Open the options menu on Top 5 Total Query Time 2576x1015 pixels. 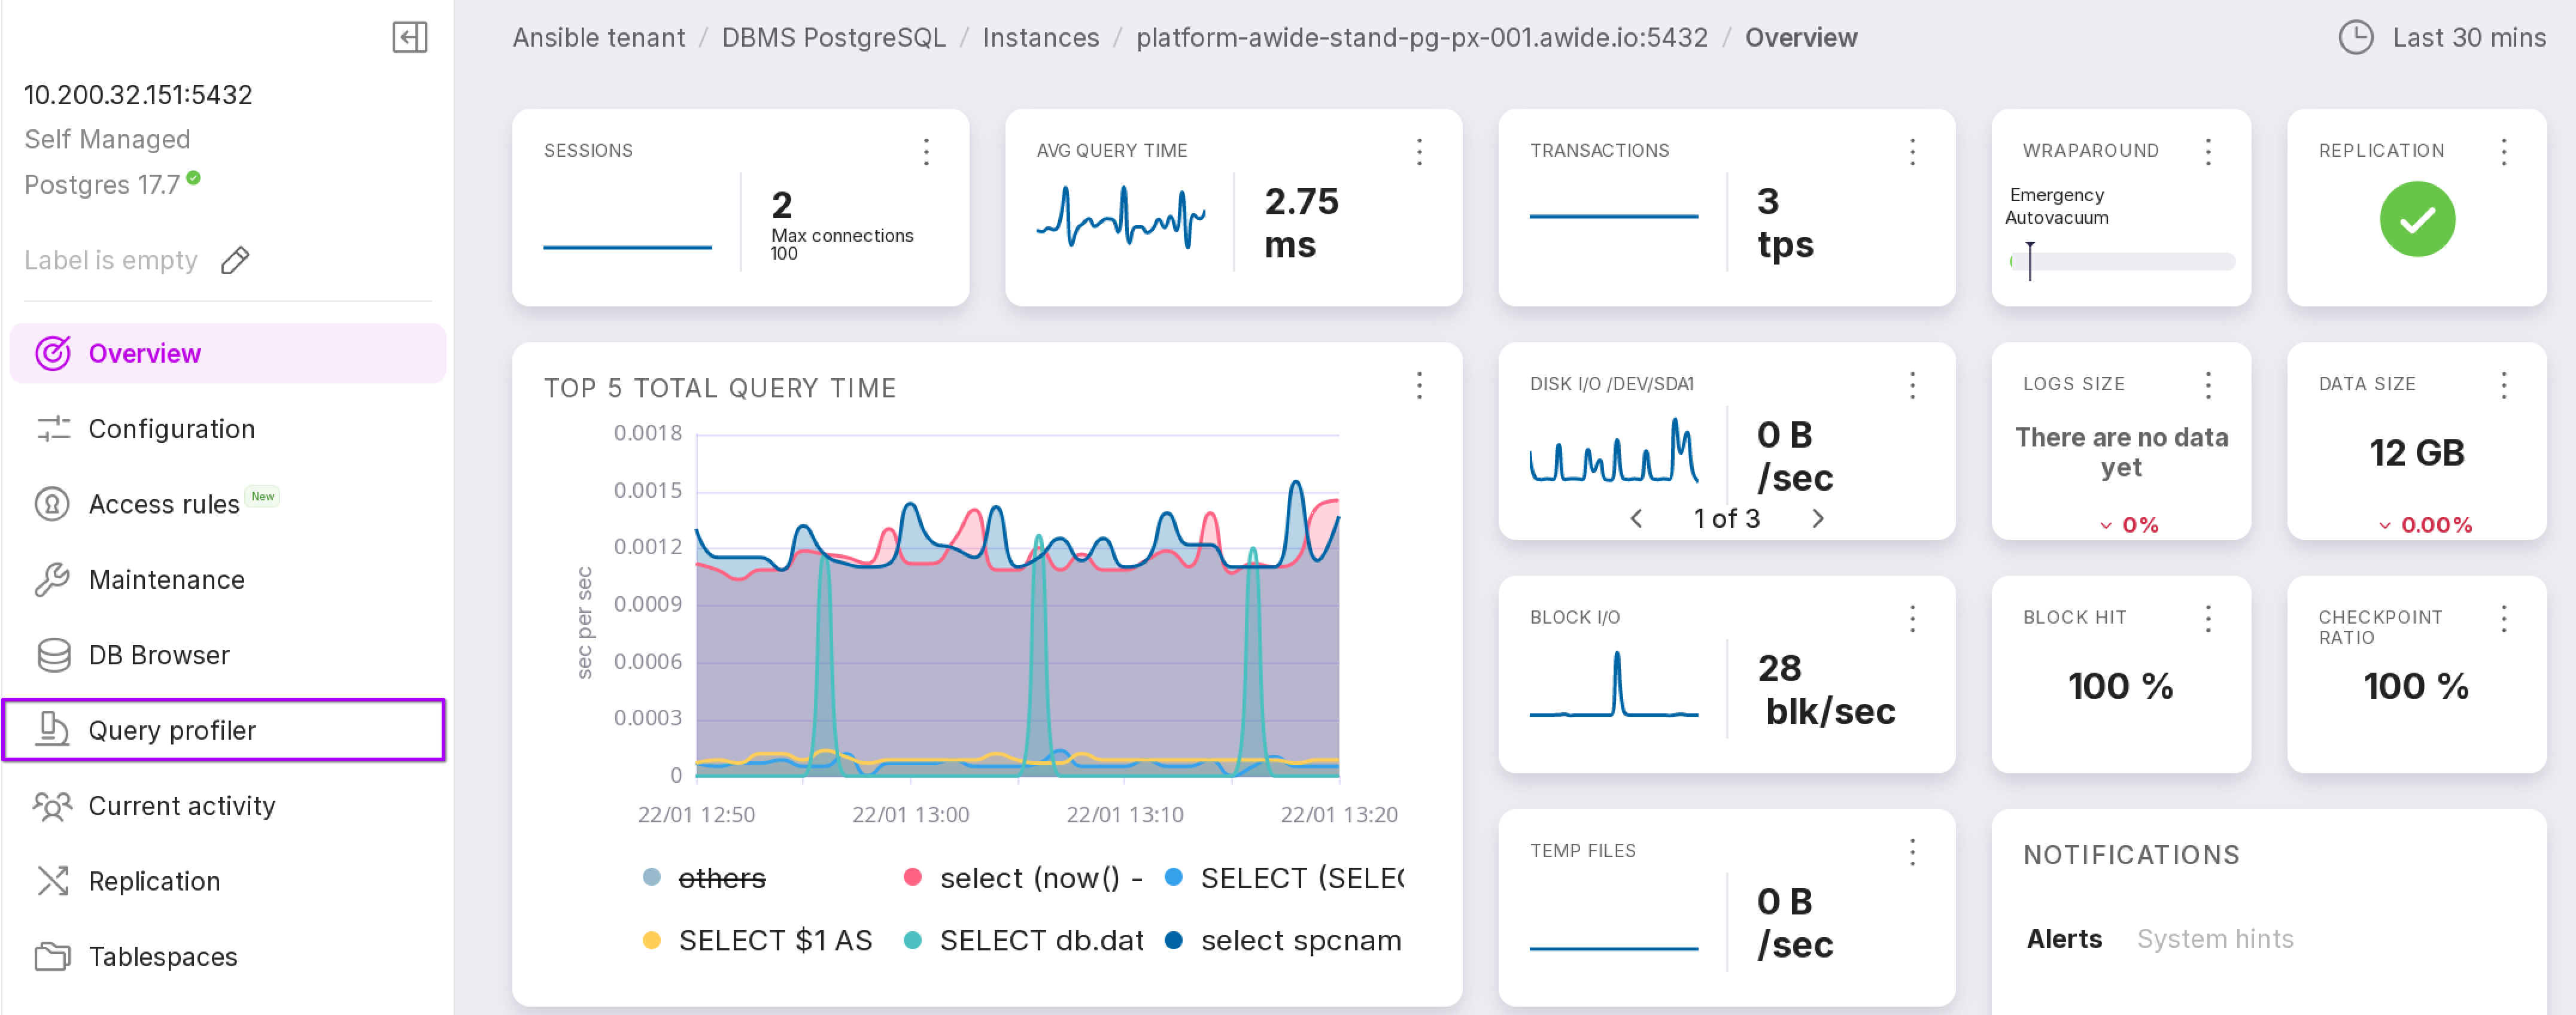tap(1418, 386)
